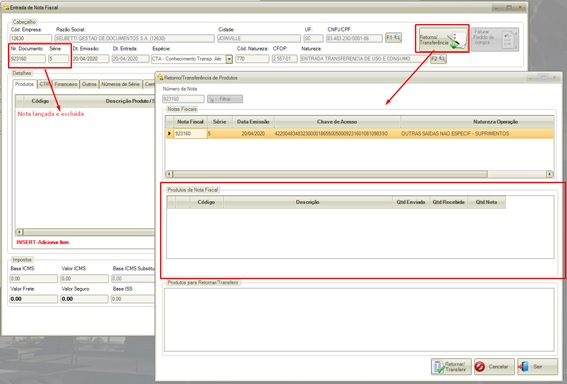Click the Chave de Acesso value cell
567x384 pixels.
(337, 133)
